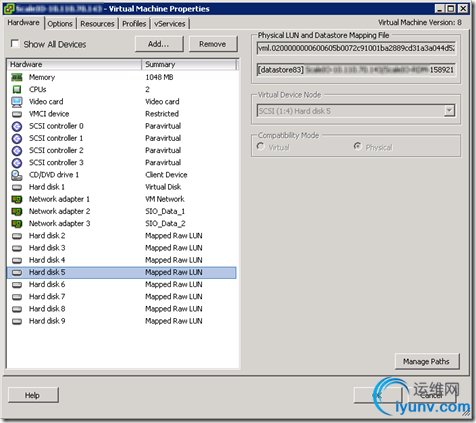Viewport: 476px width, 423px height.
Task: Click the Hard disk 4 icon
Action: 17,260
